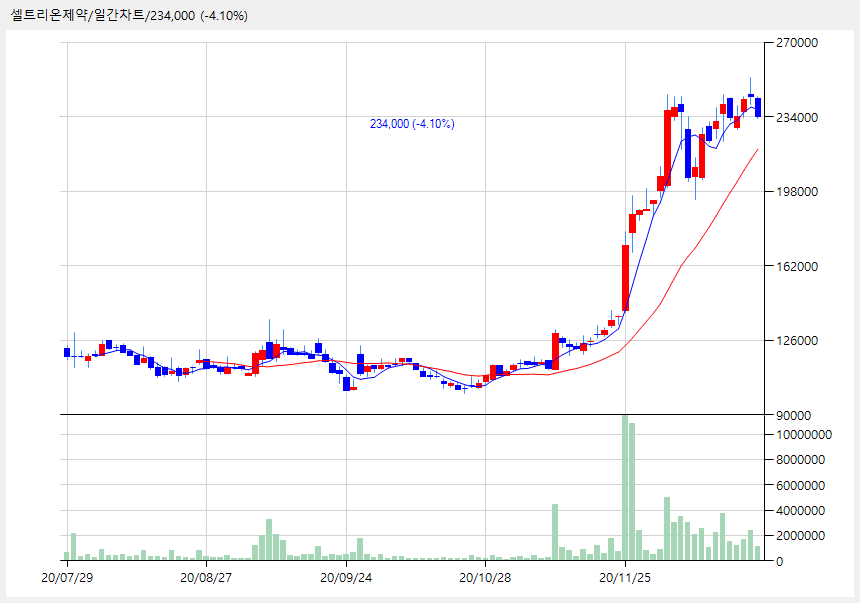This screenshot has height=603, width=860.
Task: Click the 8000000 volume axis label
Action: click(801, 460)
